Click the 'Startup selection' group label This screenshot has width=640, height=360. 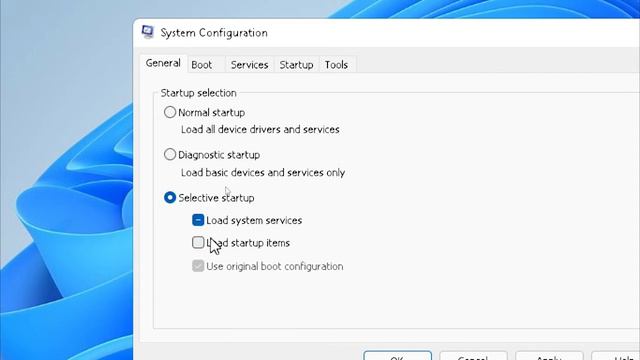(198, 93)
